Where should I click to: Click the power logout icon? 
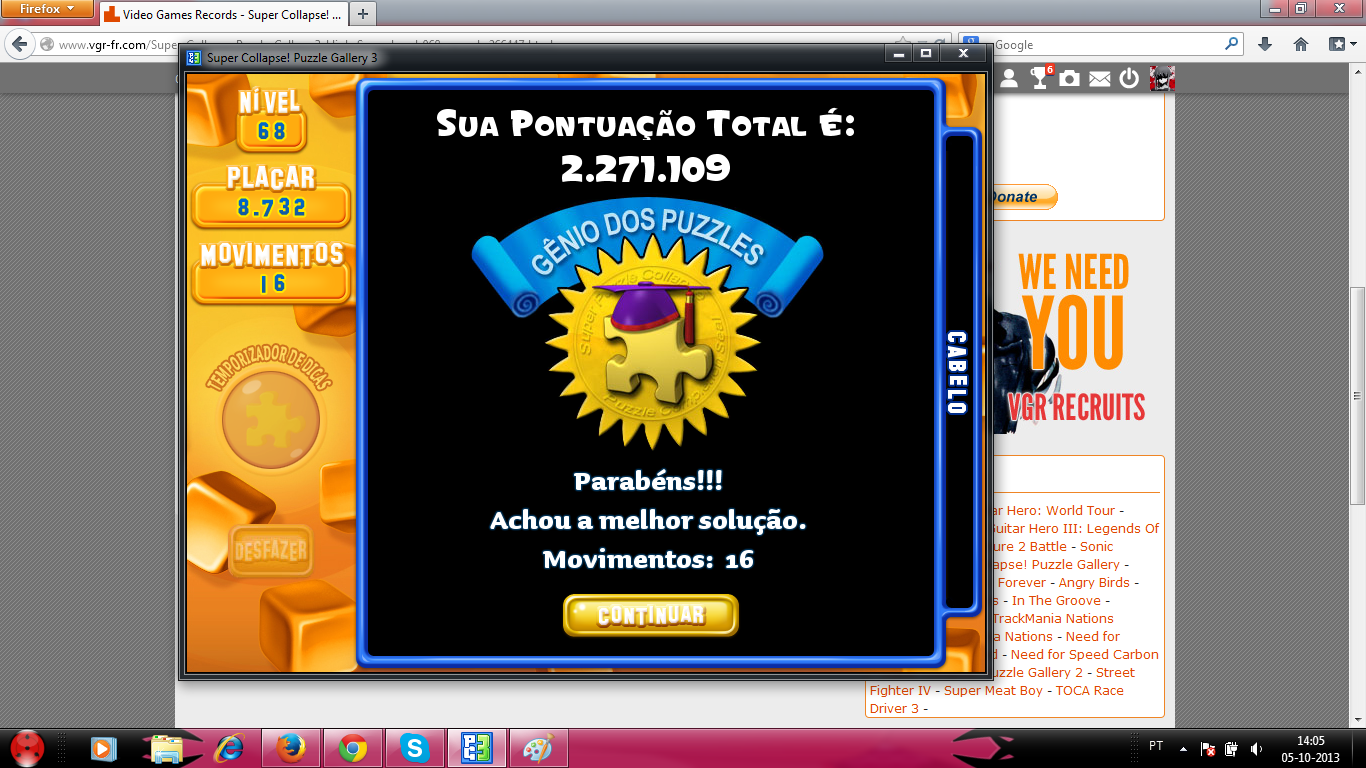coord(1129,78)
